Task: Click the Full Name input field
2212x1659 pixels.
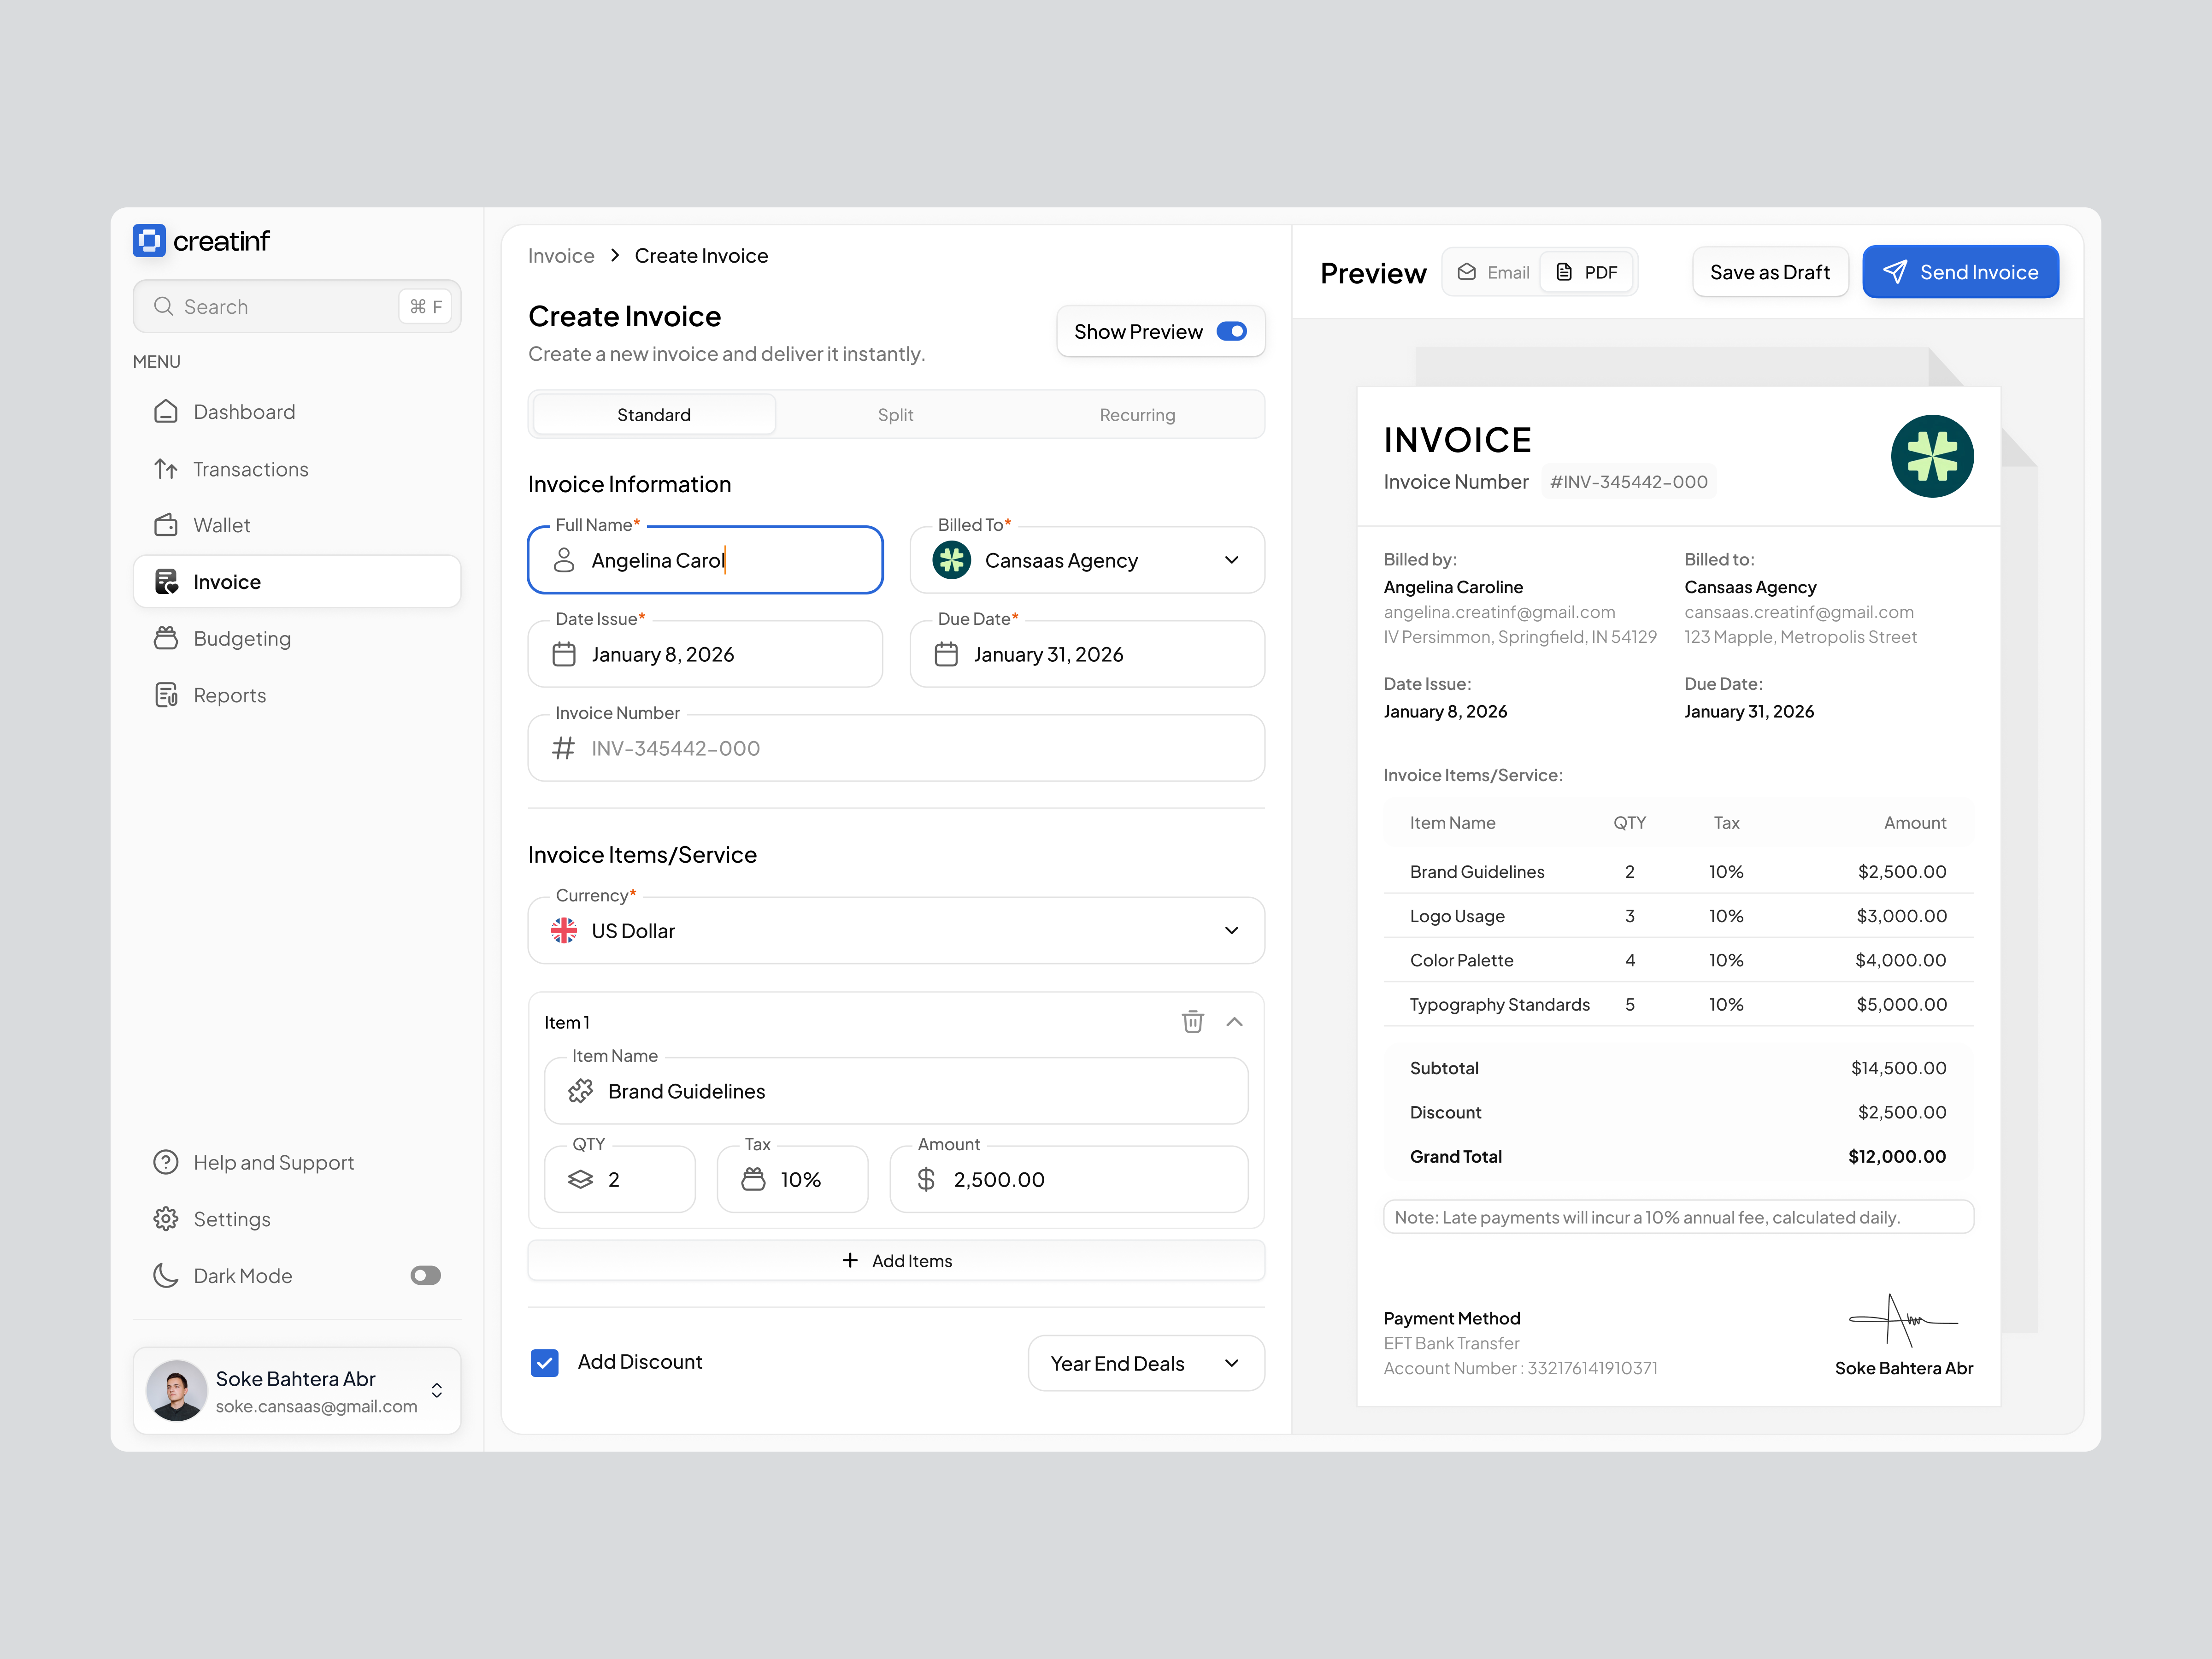Action: pyautogui.click(x=705, y=560)
